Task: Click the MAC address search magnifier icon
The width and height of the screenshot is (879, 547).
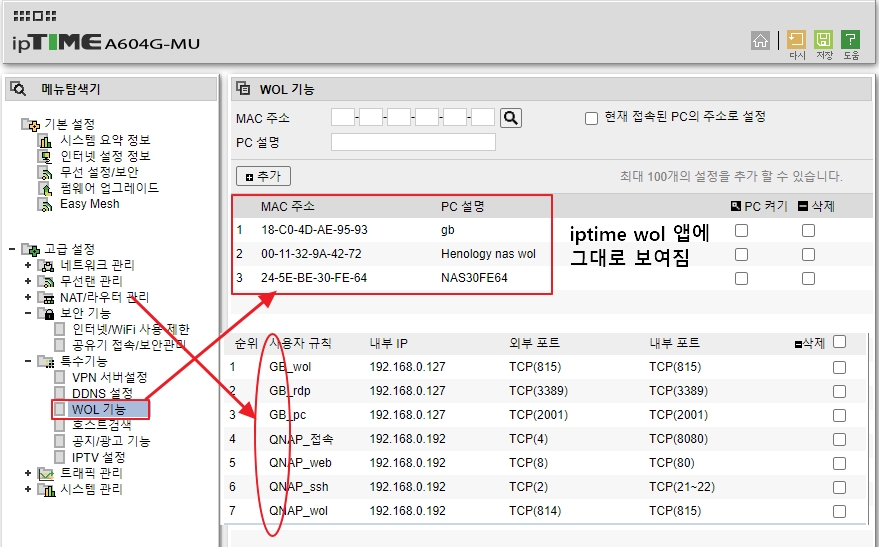Action: (x=511, y=118)
